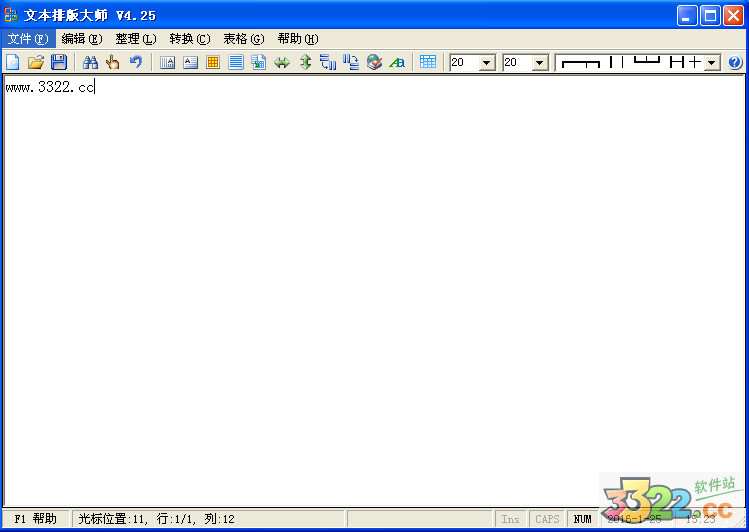Click the blue row-arrange icon next to globe
Viewport: 749px width, 532px height.
click(x=351, y=62)
